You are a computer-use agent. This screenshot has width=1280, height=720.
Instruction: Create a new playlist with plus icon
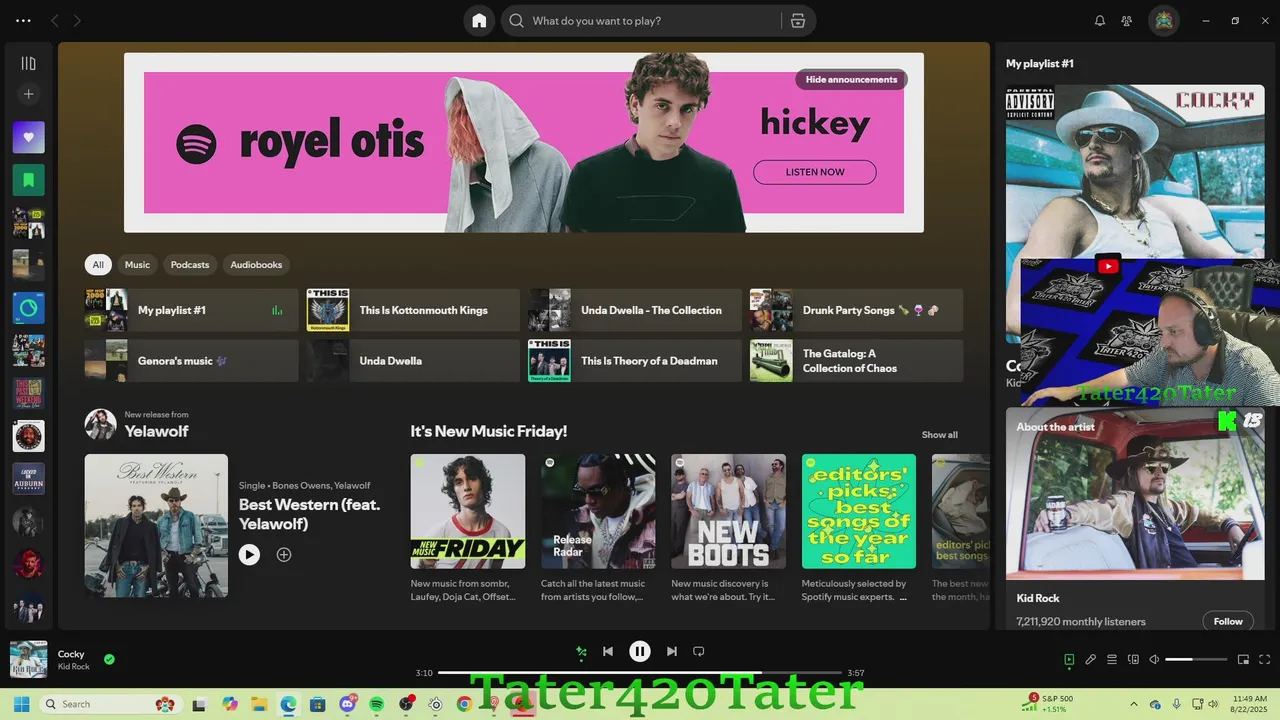tap(29, 94)
